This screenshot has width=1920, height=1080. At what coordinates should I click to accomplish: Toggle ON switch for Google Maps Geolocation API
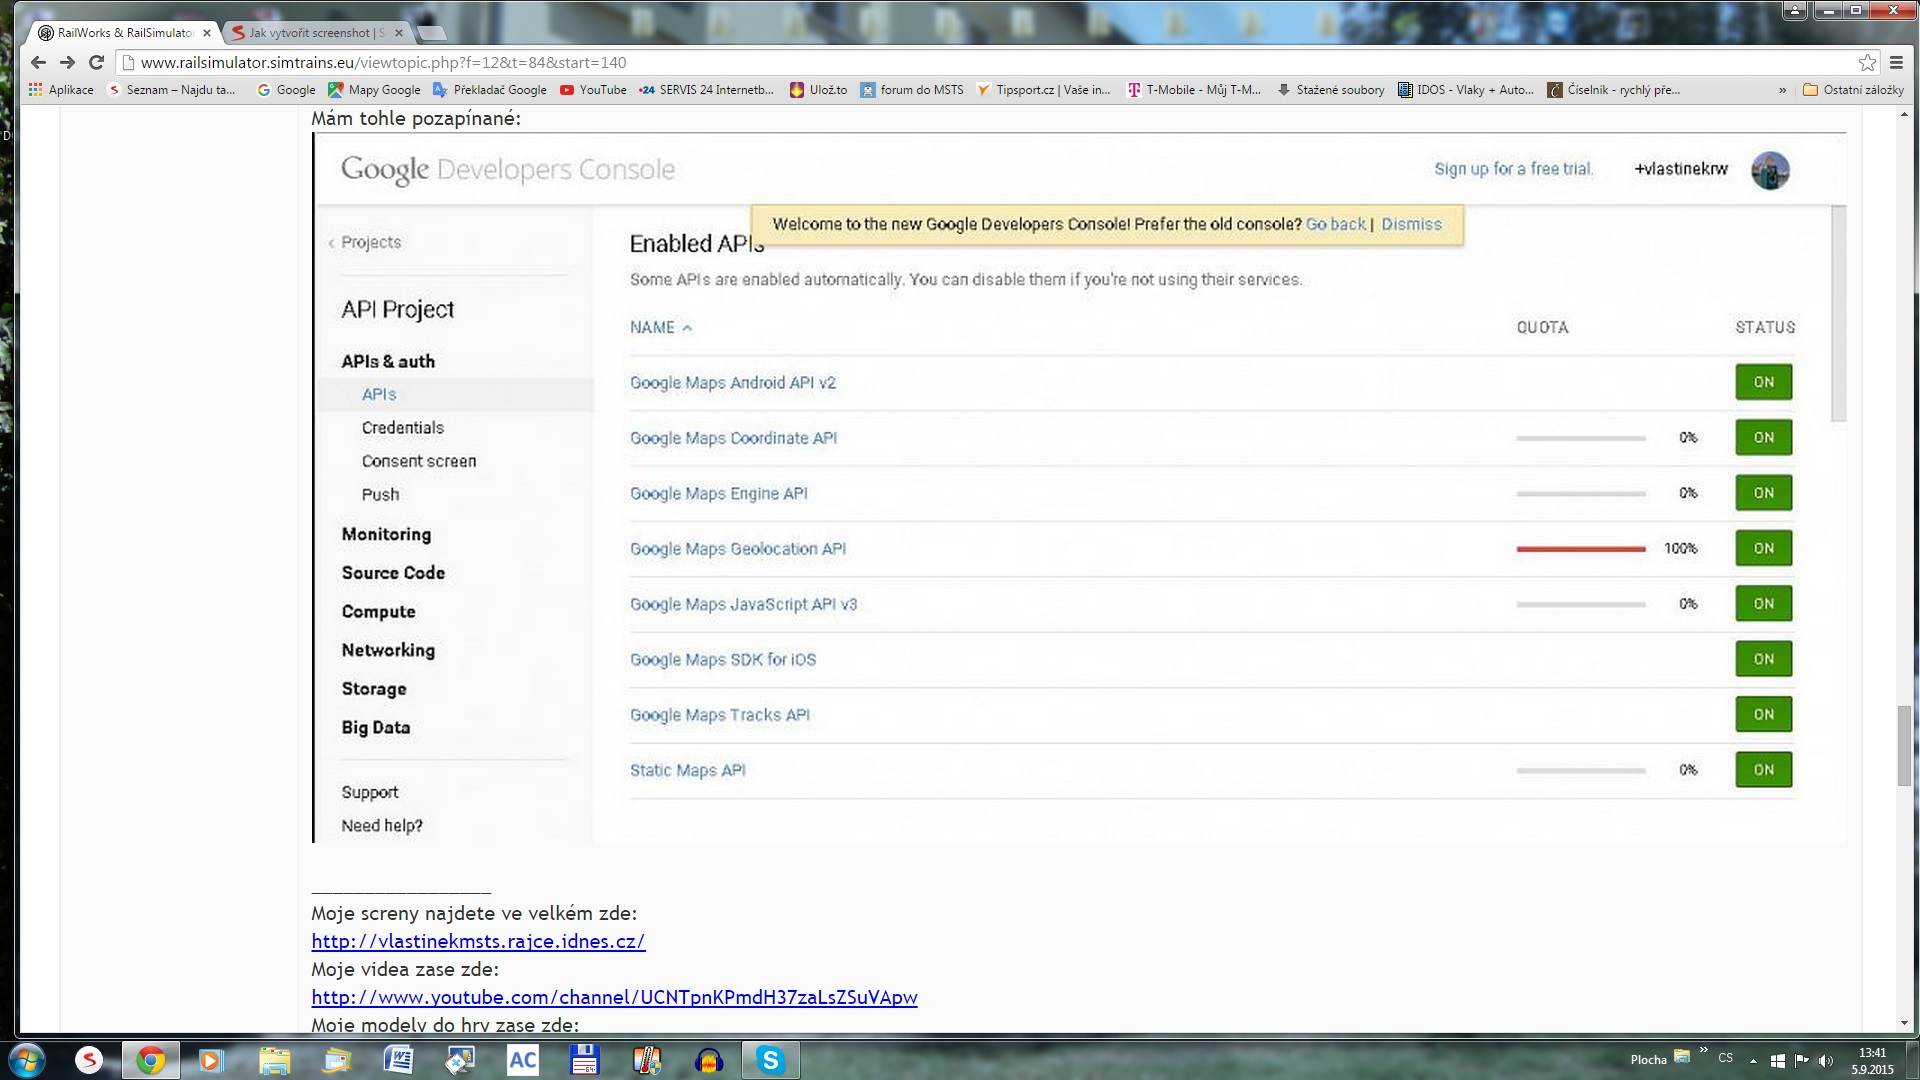tap(1764, 548)
